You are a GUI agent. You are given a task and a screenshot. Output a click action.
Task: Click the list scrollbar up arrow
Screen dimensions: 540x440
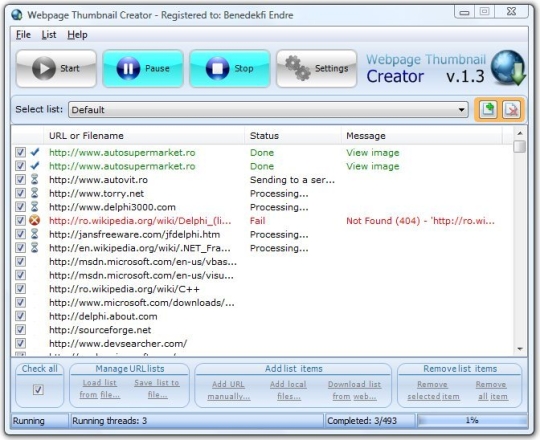coord(520,133)
